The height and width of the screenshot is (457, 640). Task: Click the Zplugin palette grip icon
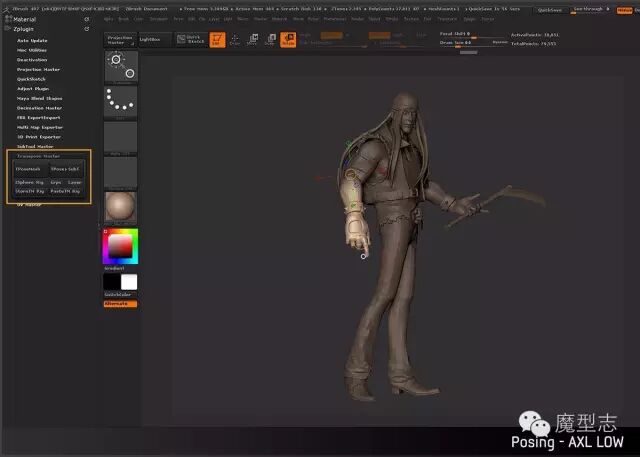[x=8, y=29]
